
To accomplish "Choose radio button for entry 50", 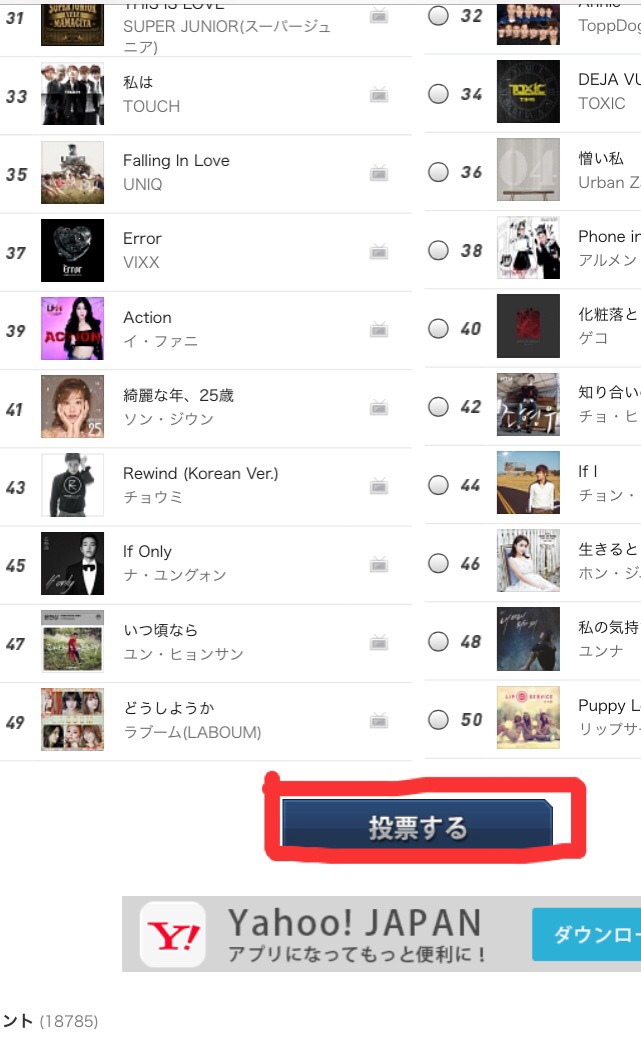I will pyautogui.click(x=438, y=719).
